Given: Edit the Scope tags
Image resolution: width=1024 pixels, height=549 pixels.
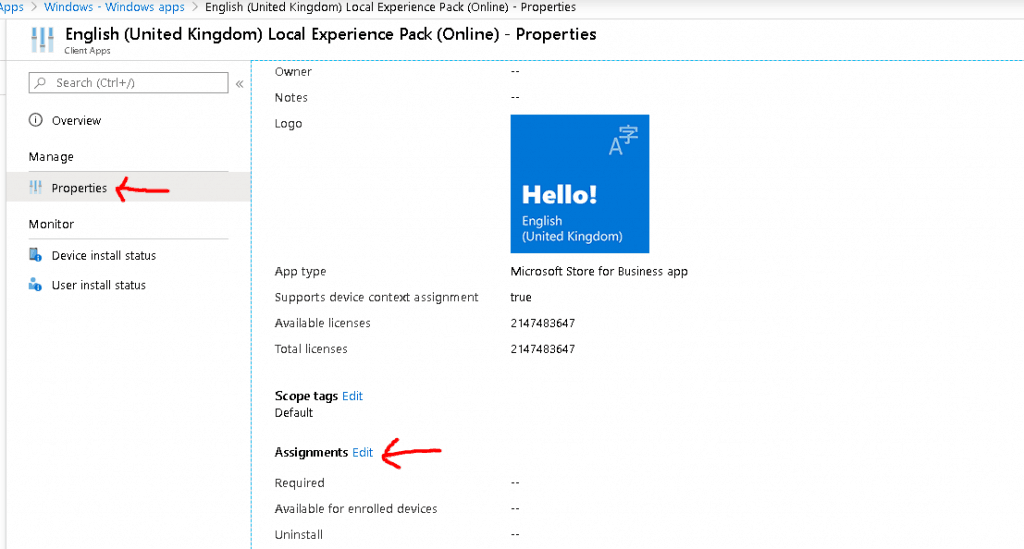Looking at the screenshot, I should [352, 396].
